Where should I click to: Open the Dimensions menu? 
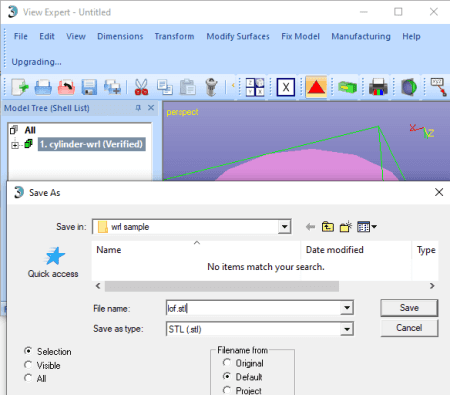click(120, 36)
